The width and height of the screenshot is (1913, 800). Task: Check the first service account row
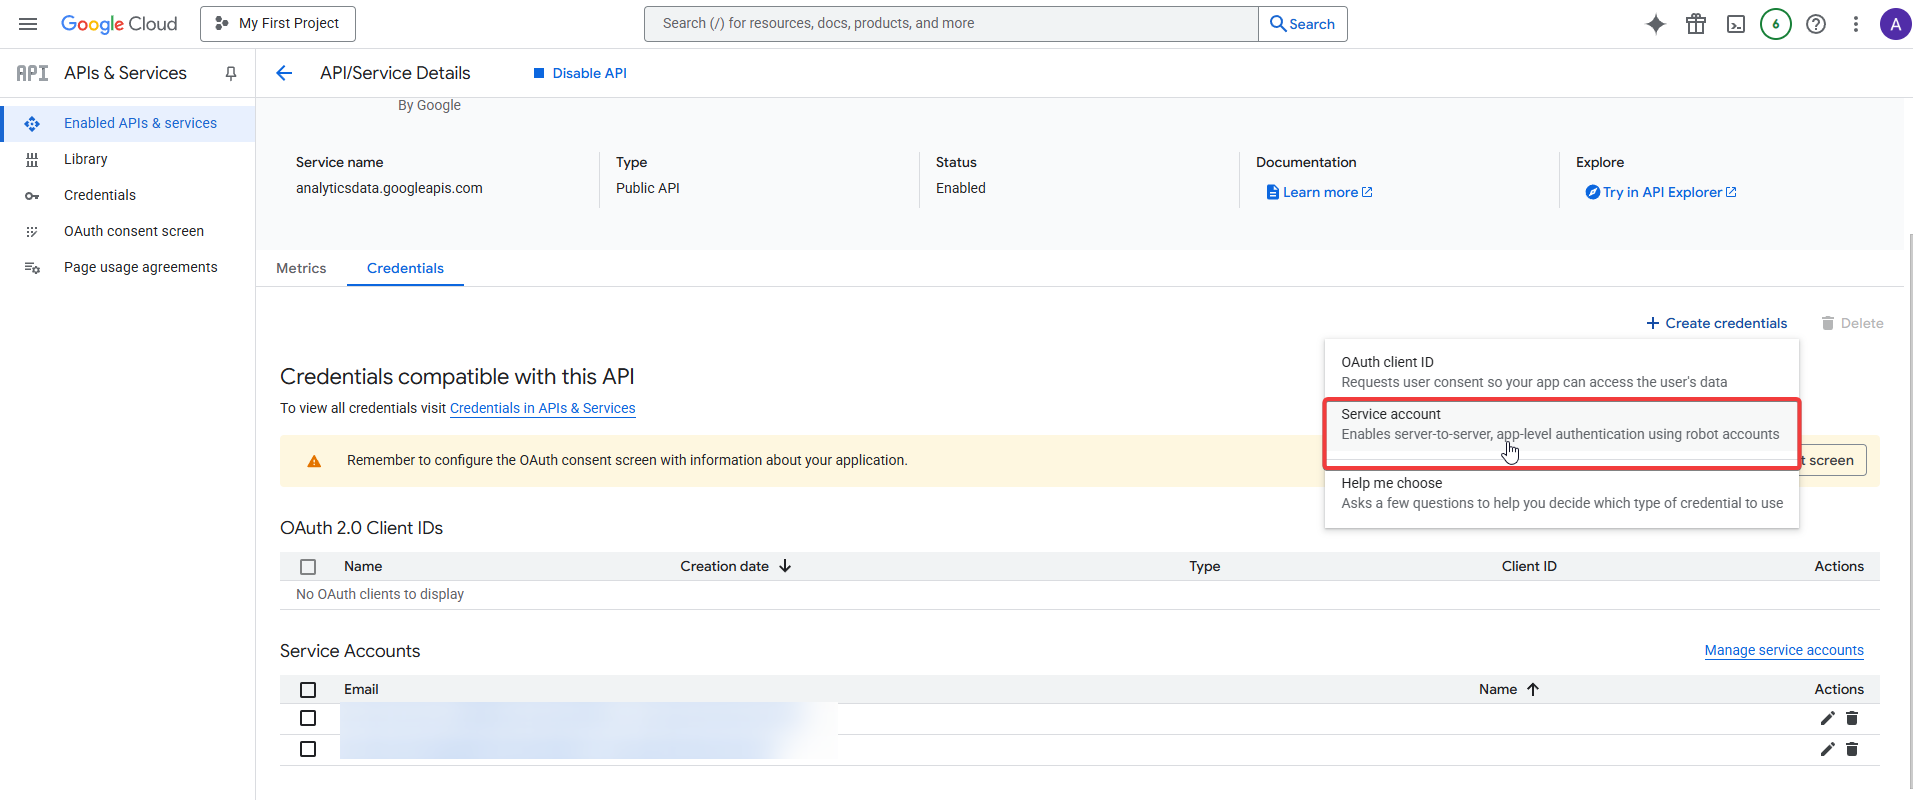click(x=308, y=718)
